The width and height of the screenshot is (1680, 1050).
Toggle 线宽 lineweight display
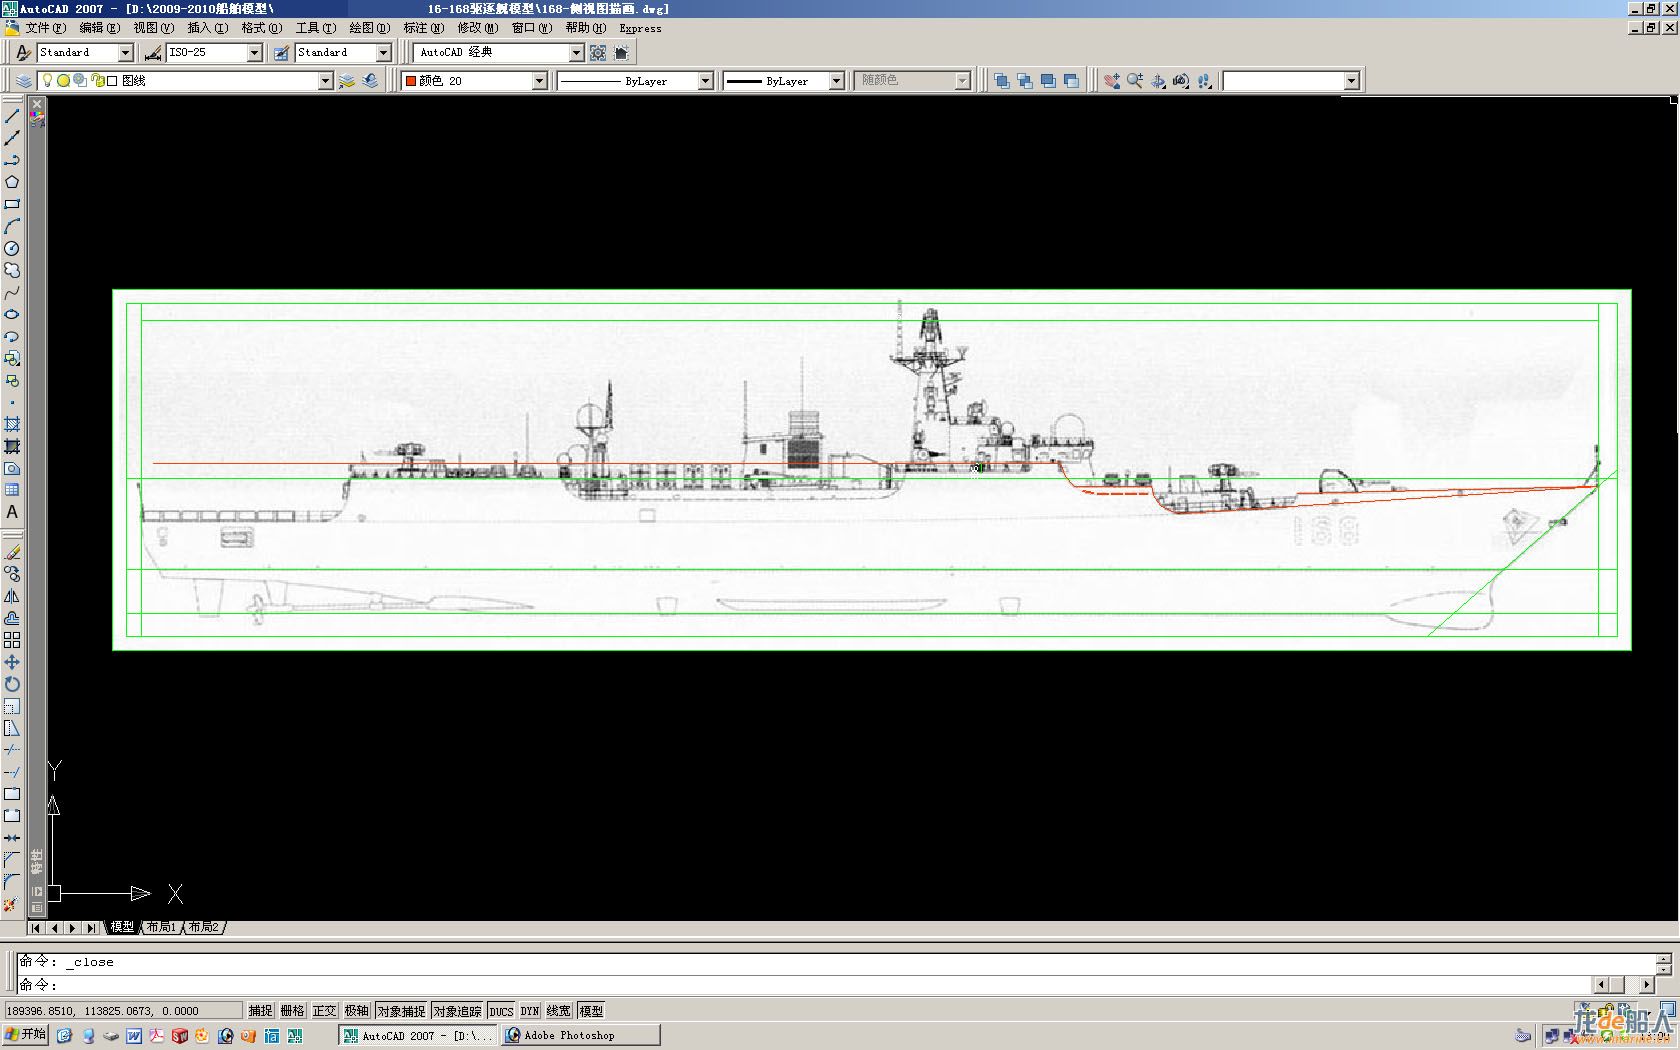(559, 1011)
